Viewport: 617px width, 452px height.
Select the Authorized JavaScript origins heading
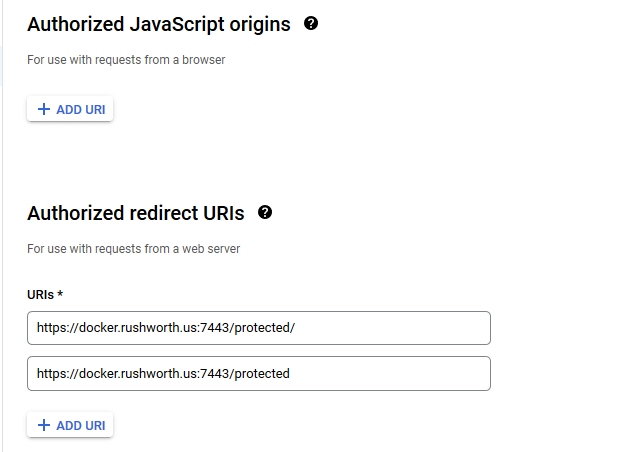pyautogui.click(x=159, y=24)
